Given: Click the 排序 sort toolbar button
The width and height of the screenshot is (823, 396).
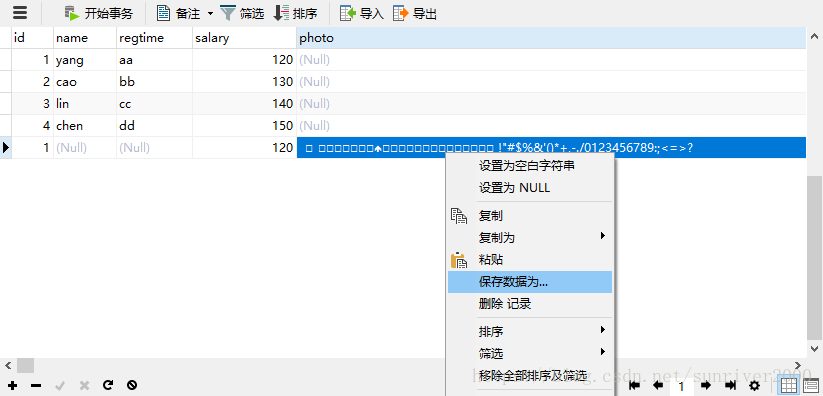Looking at the screenshot, I should tap(296, 13).
